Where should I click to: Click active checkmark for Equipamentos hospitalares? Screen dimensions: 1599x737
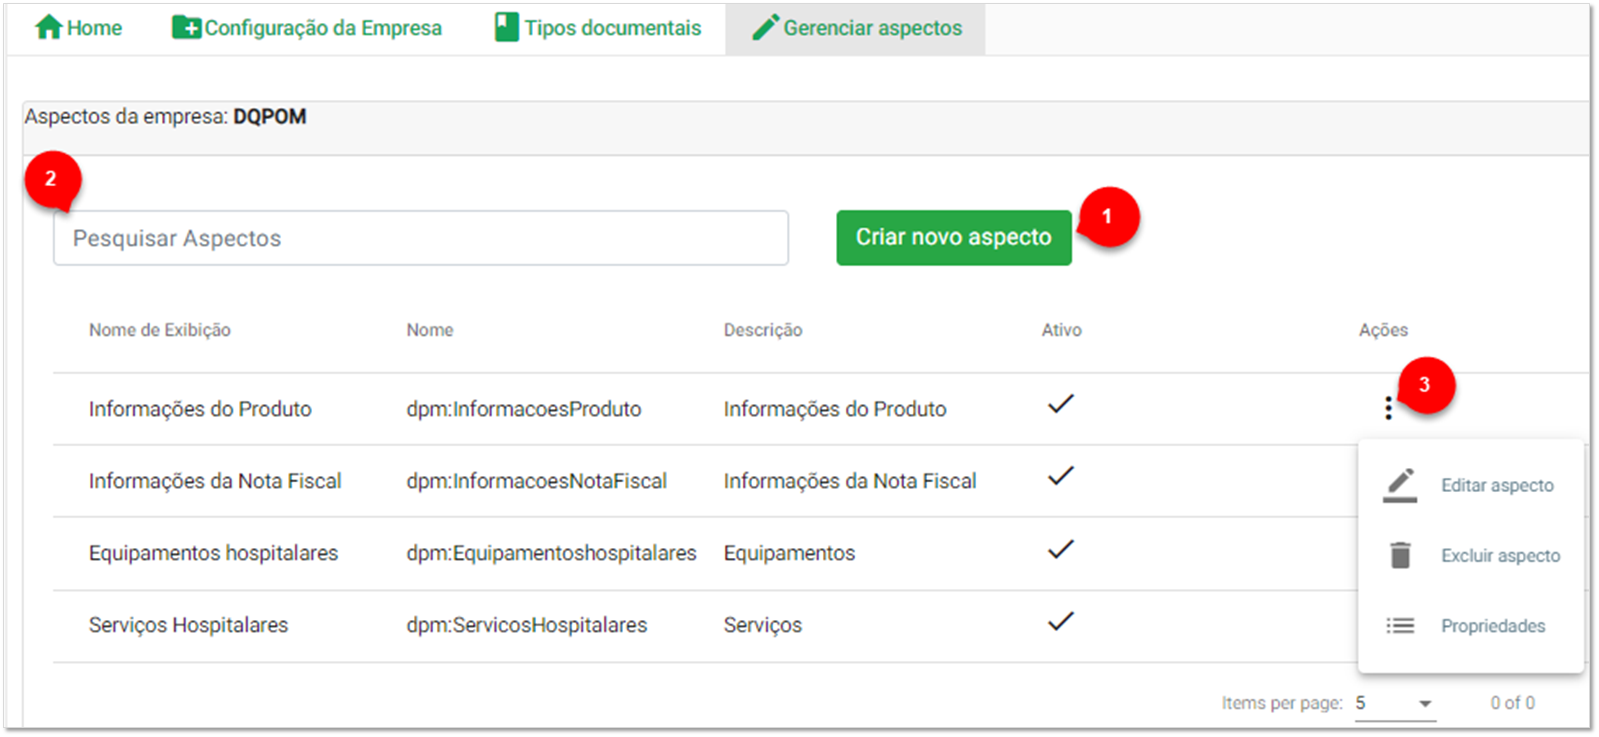coord(1060,549)
